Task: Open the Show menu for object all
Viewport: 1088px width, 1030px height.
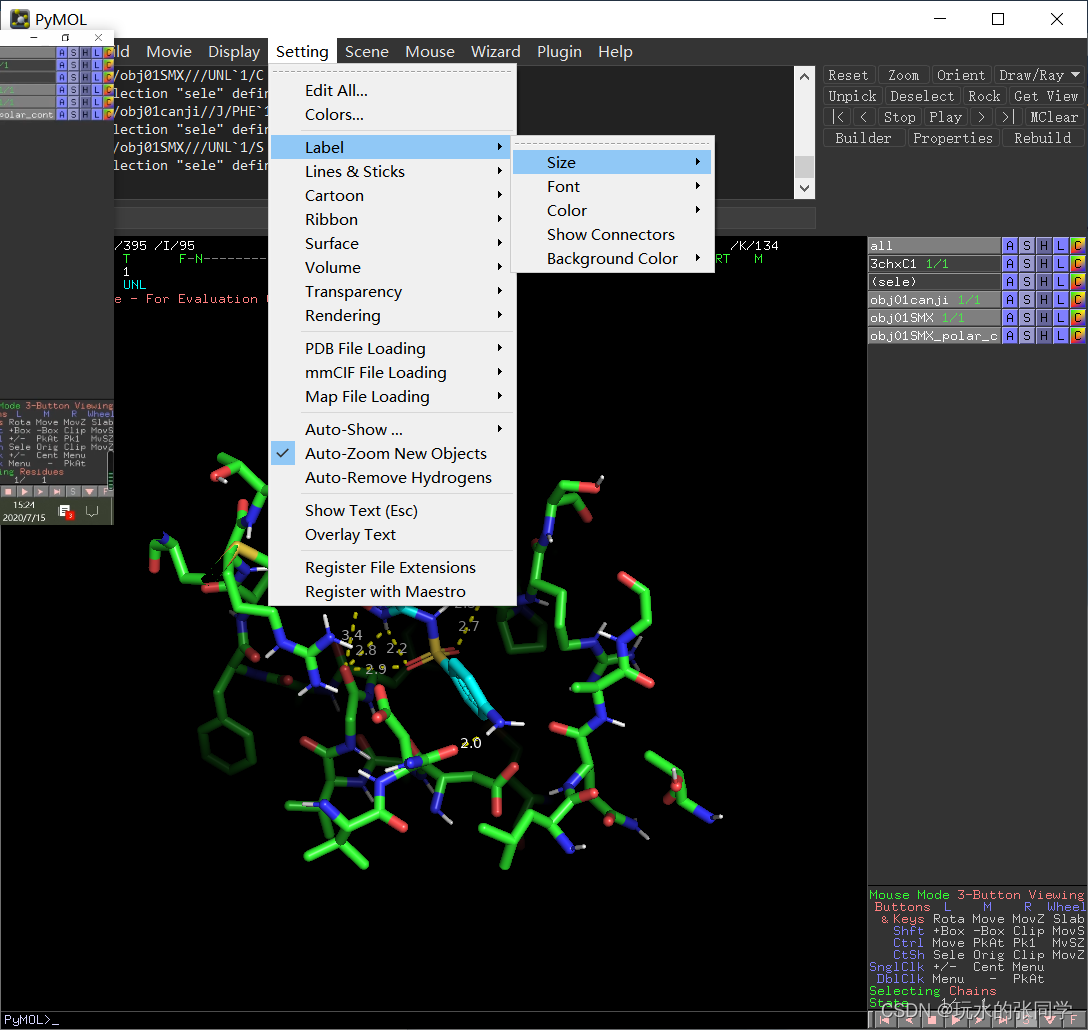Action: (1027, 246)
